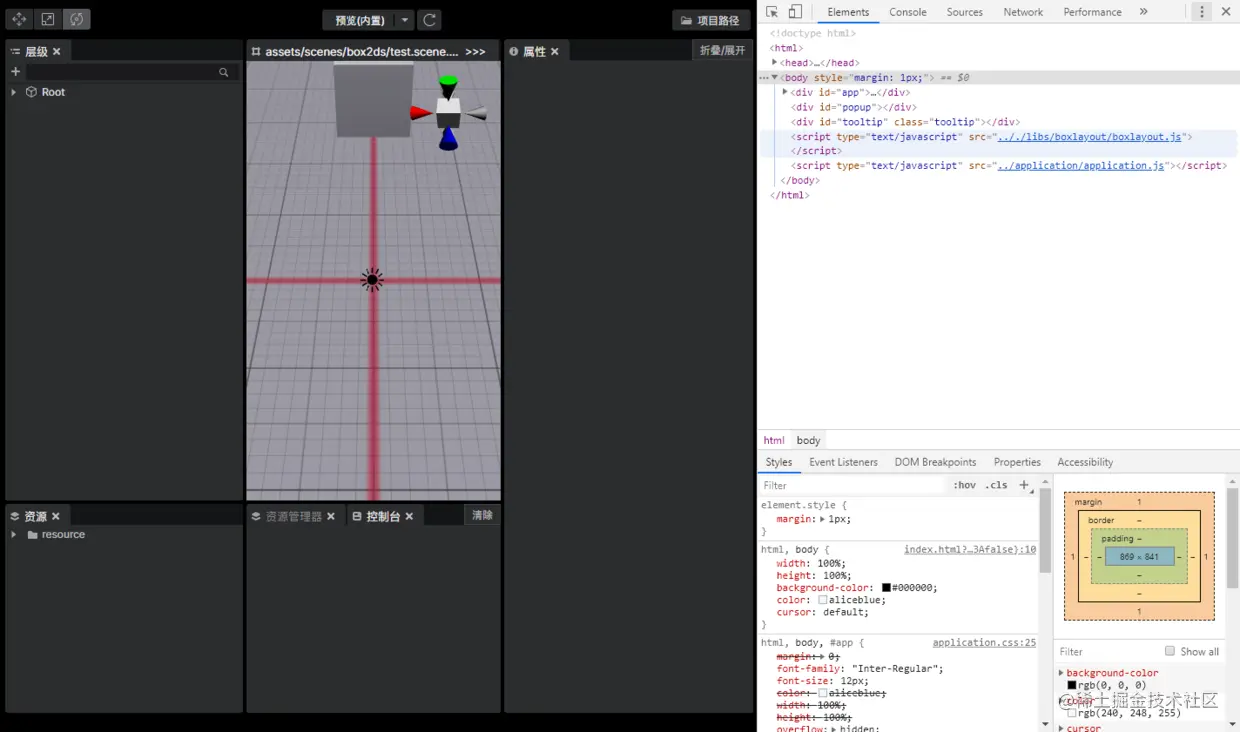Click the aliceblue color swatch

pyautogui.click(x=823, y=600)
